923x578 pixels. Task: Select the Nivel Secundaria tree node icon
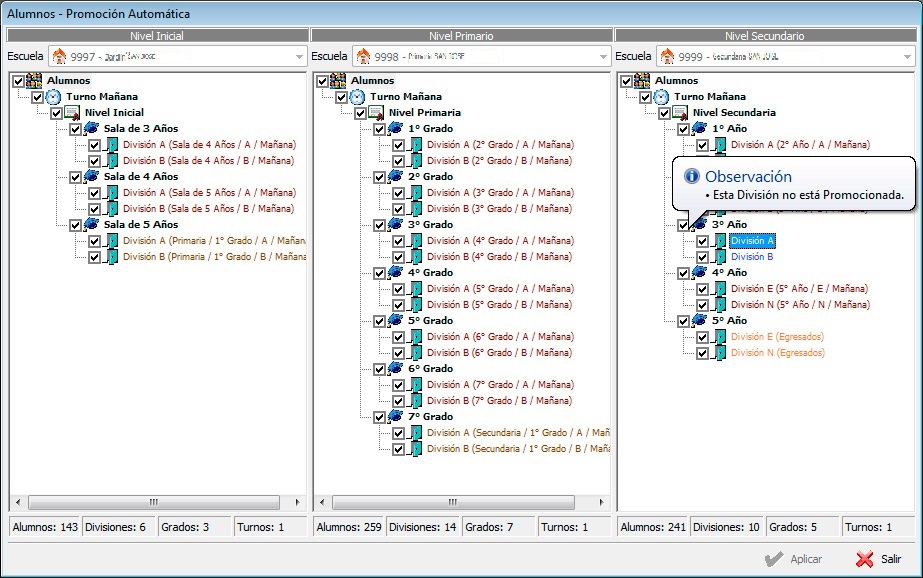click(680, 112)
